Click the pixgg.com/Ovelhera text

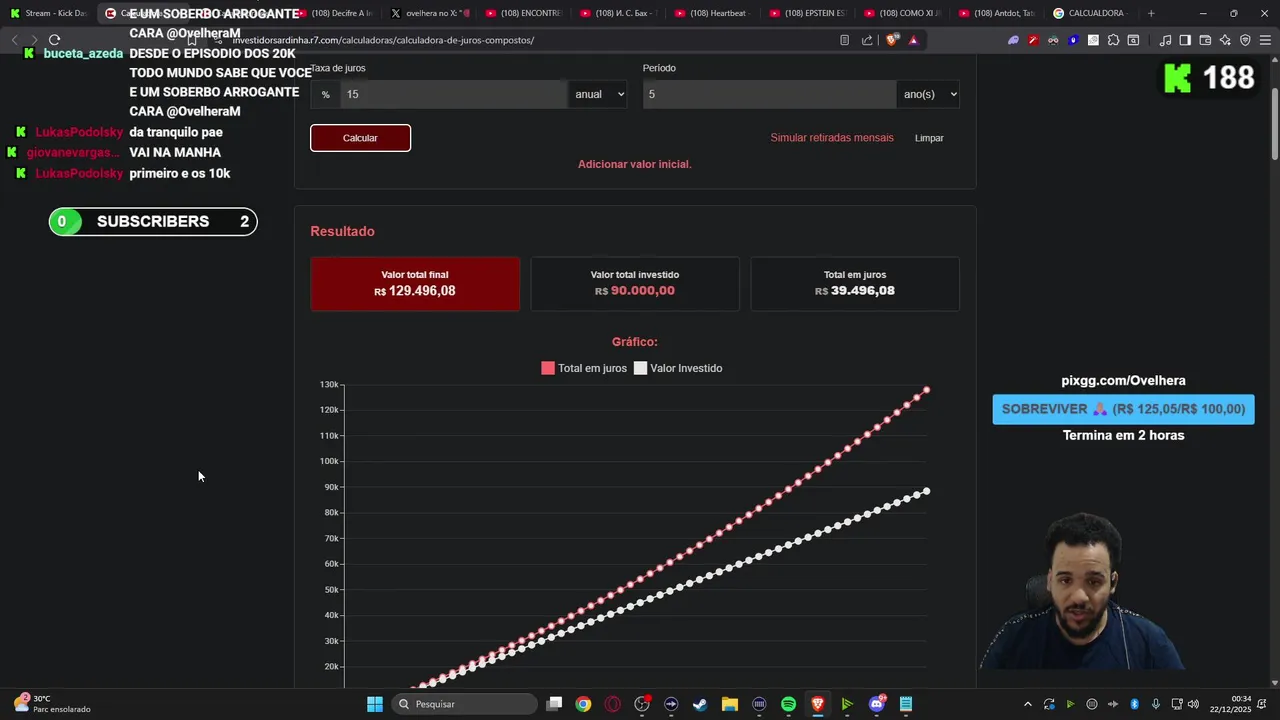[x=1123, y=380]
